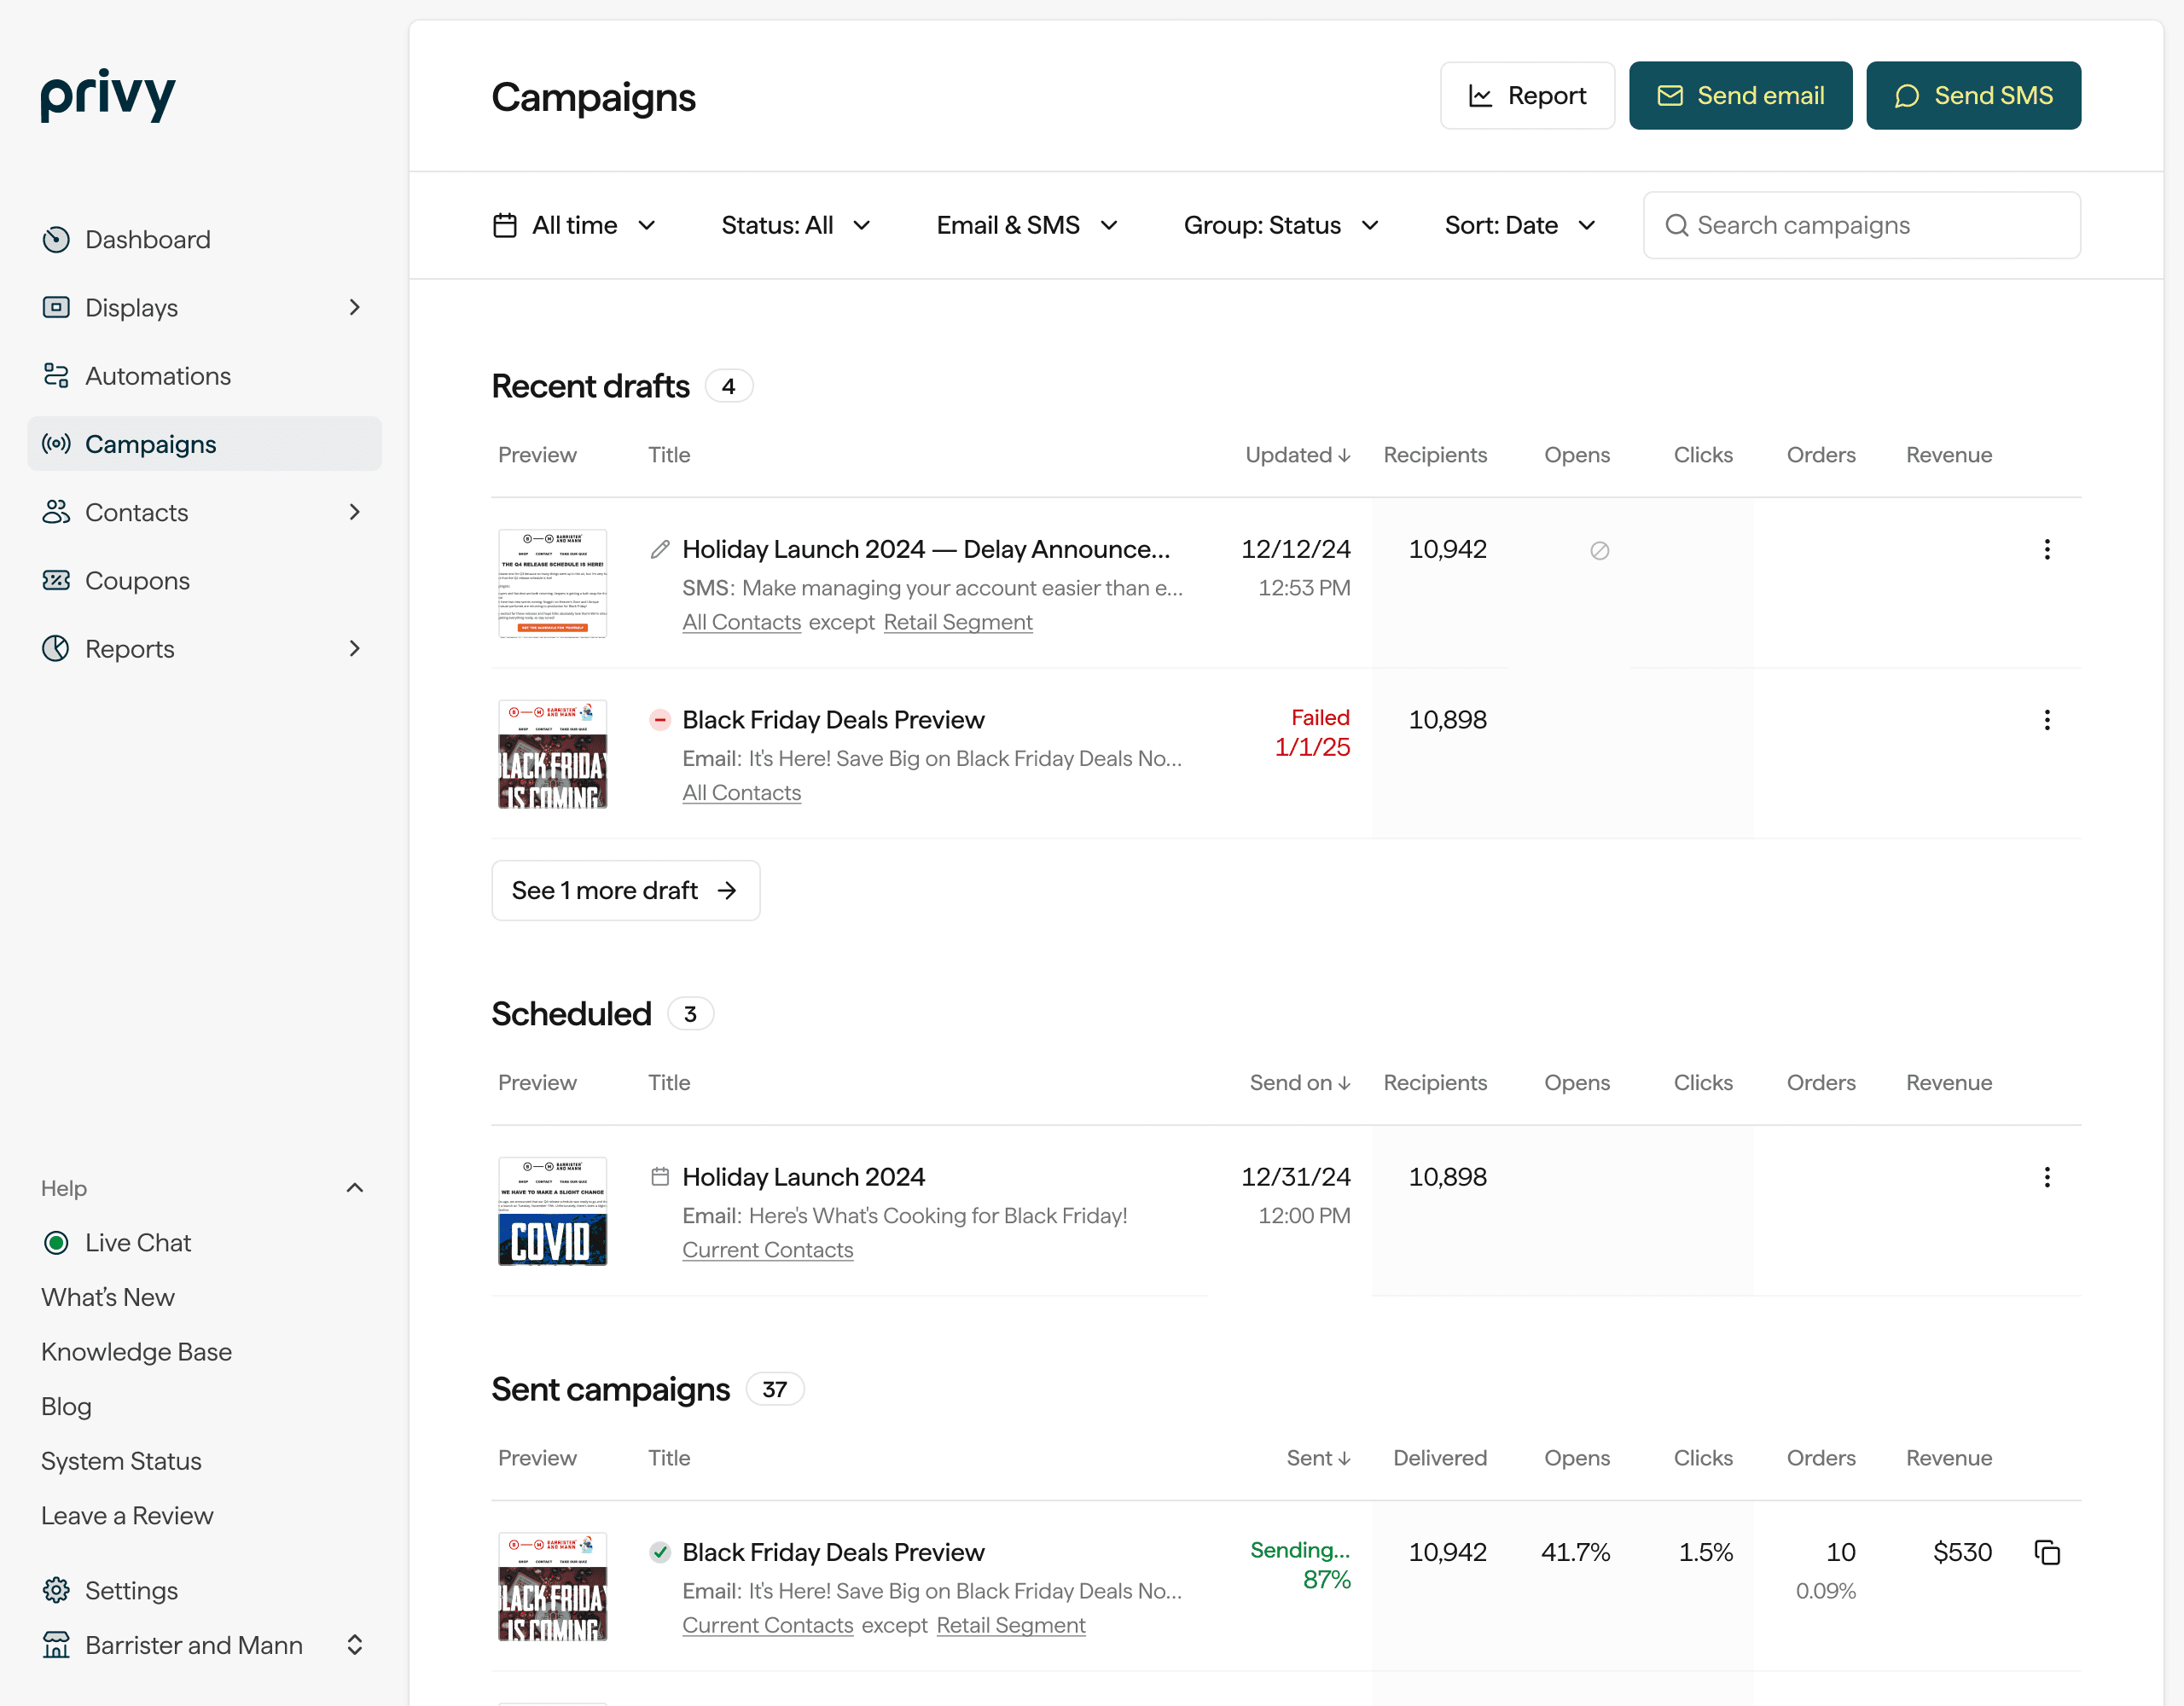Screen dimensions: 2184x1706
Task: Click the Privy logo
Action: coord(108,96)
